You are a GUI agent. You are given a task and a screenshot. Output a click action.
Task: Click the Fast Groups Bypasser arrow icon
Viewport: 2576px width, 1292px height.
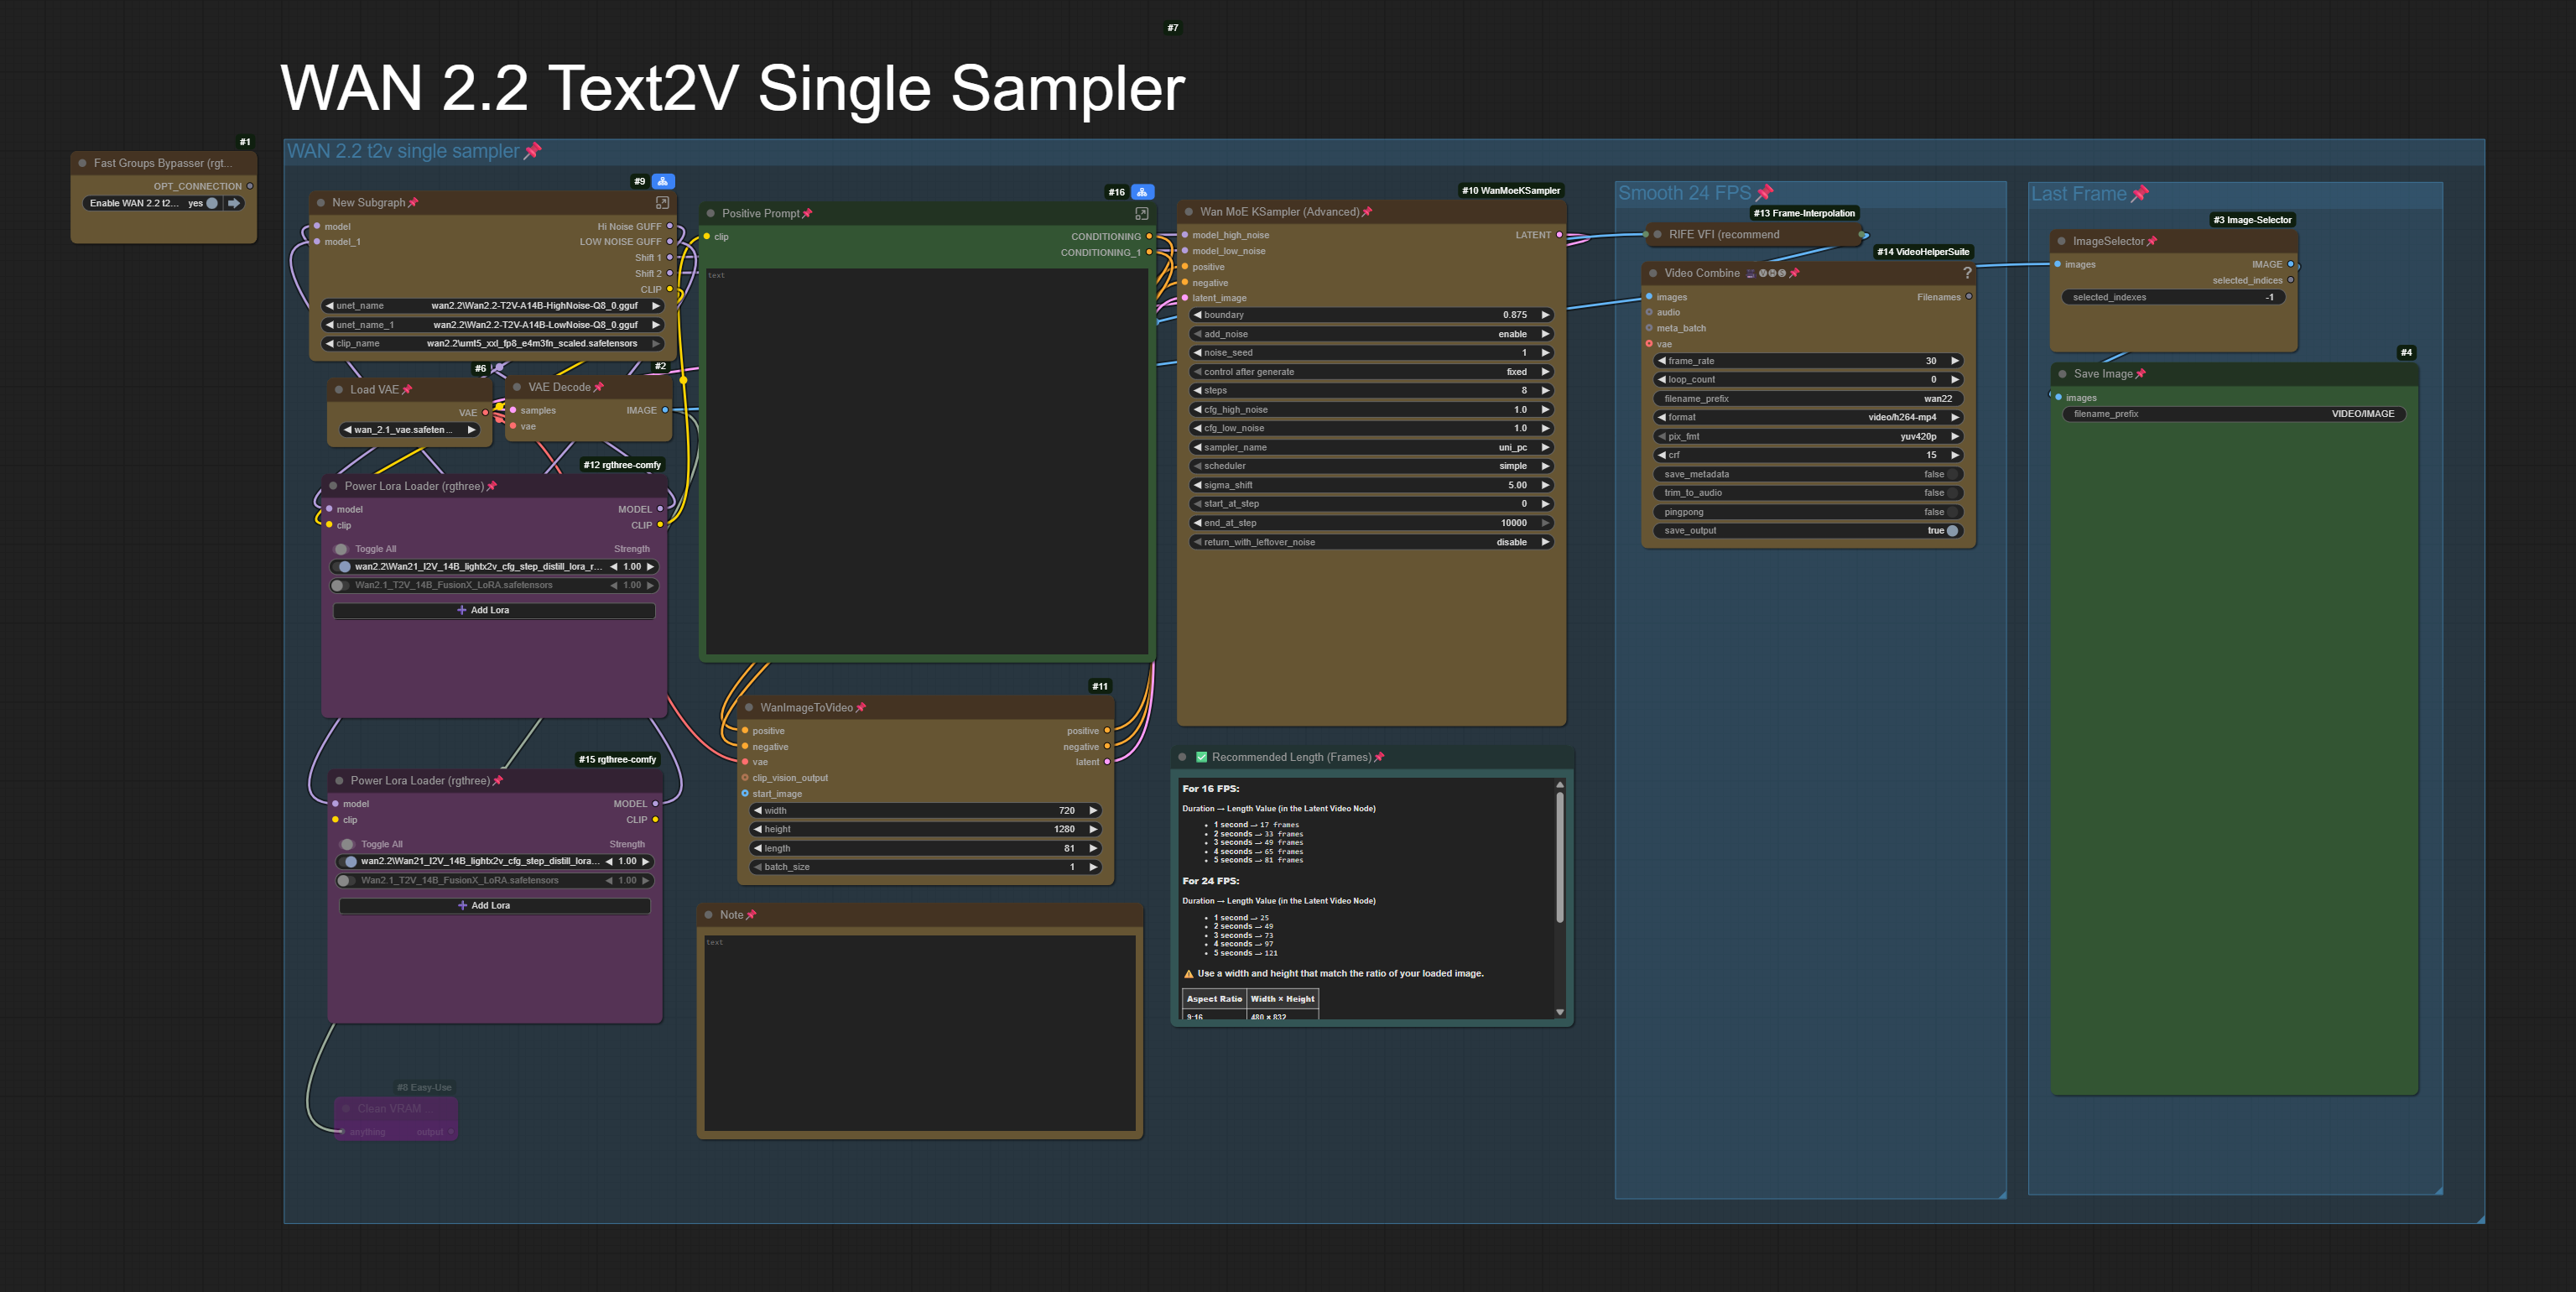[233, 203]
